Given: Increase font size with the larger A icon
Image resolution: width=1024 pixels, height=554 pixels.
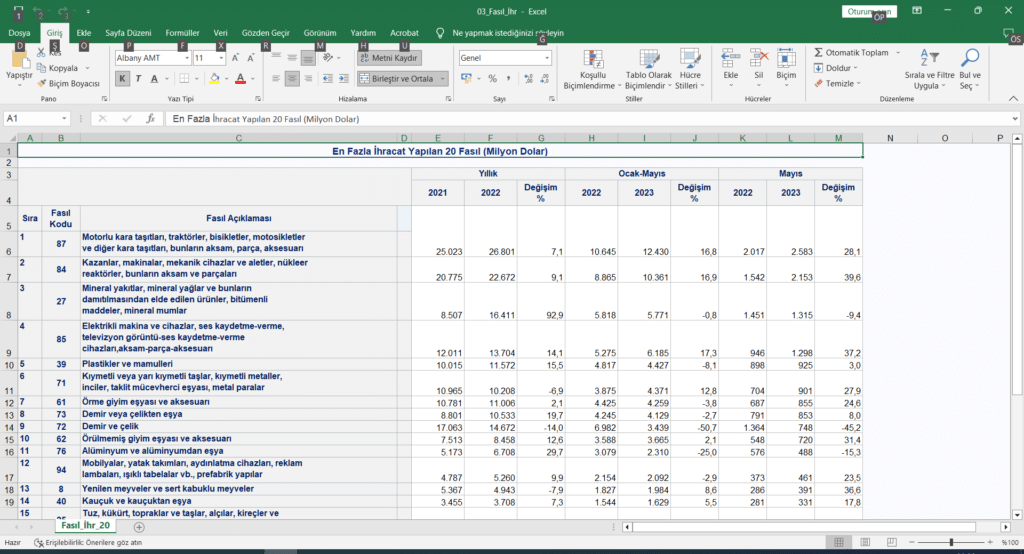Looking at the screenshot, I should click(x=235, y=58).
